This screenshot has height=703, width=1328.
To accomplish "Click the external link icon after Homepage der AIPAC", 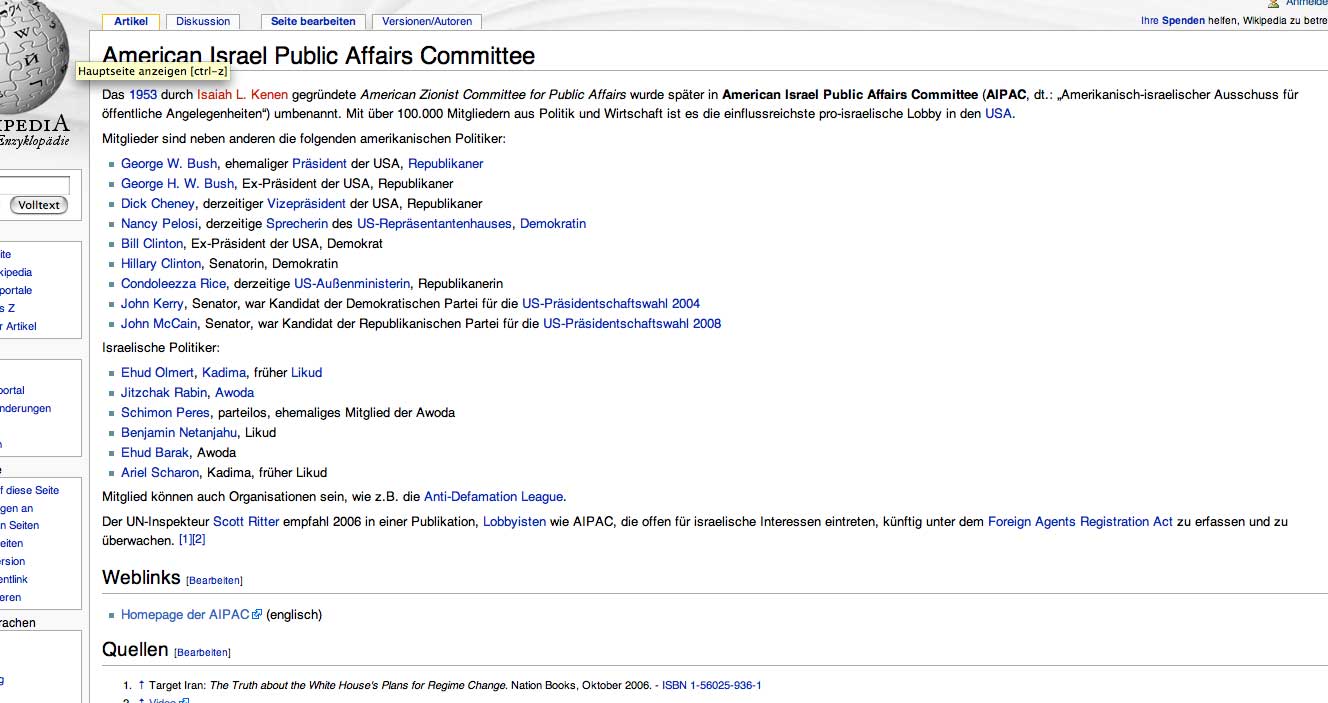I will [257, 615].
